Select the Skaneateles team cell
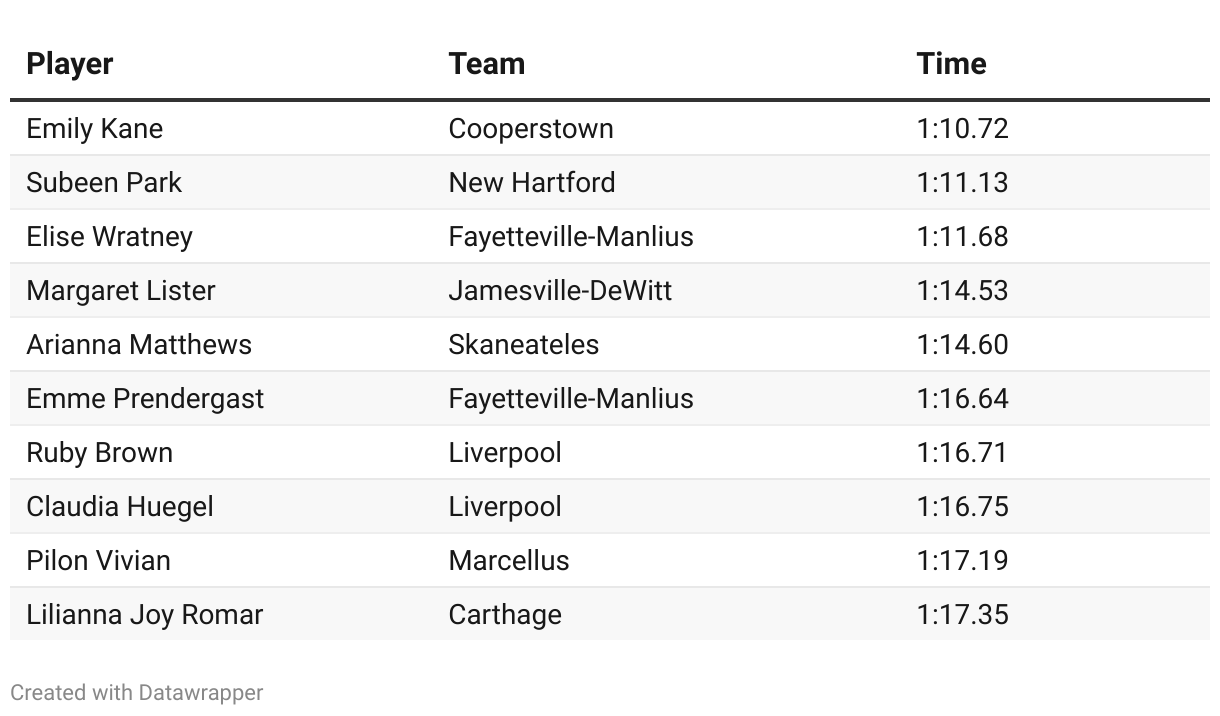 coord(524,345)
